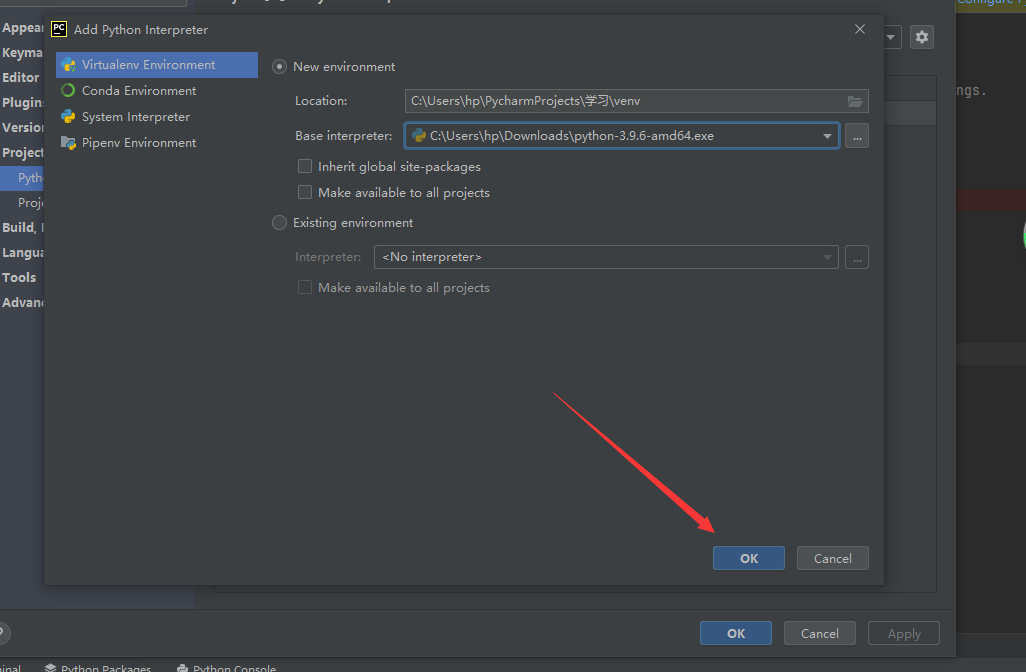Screen dimensions: 1026x672
Task: Open the settings gear icon in Settings window
Action: [x=922, y=37]
